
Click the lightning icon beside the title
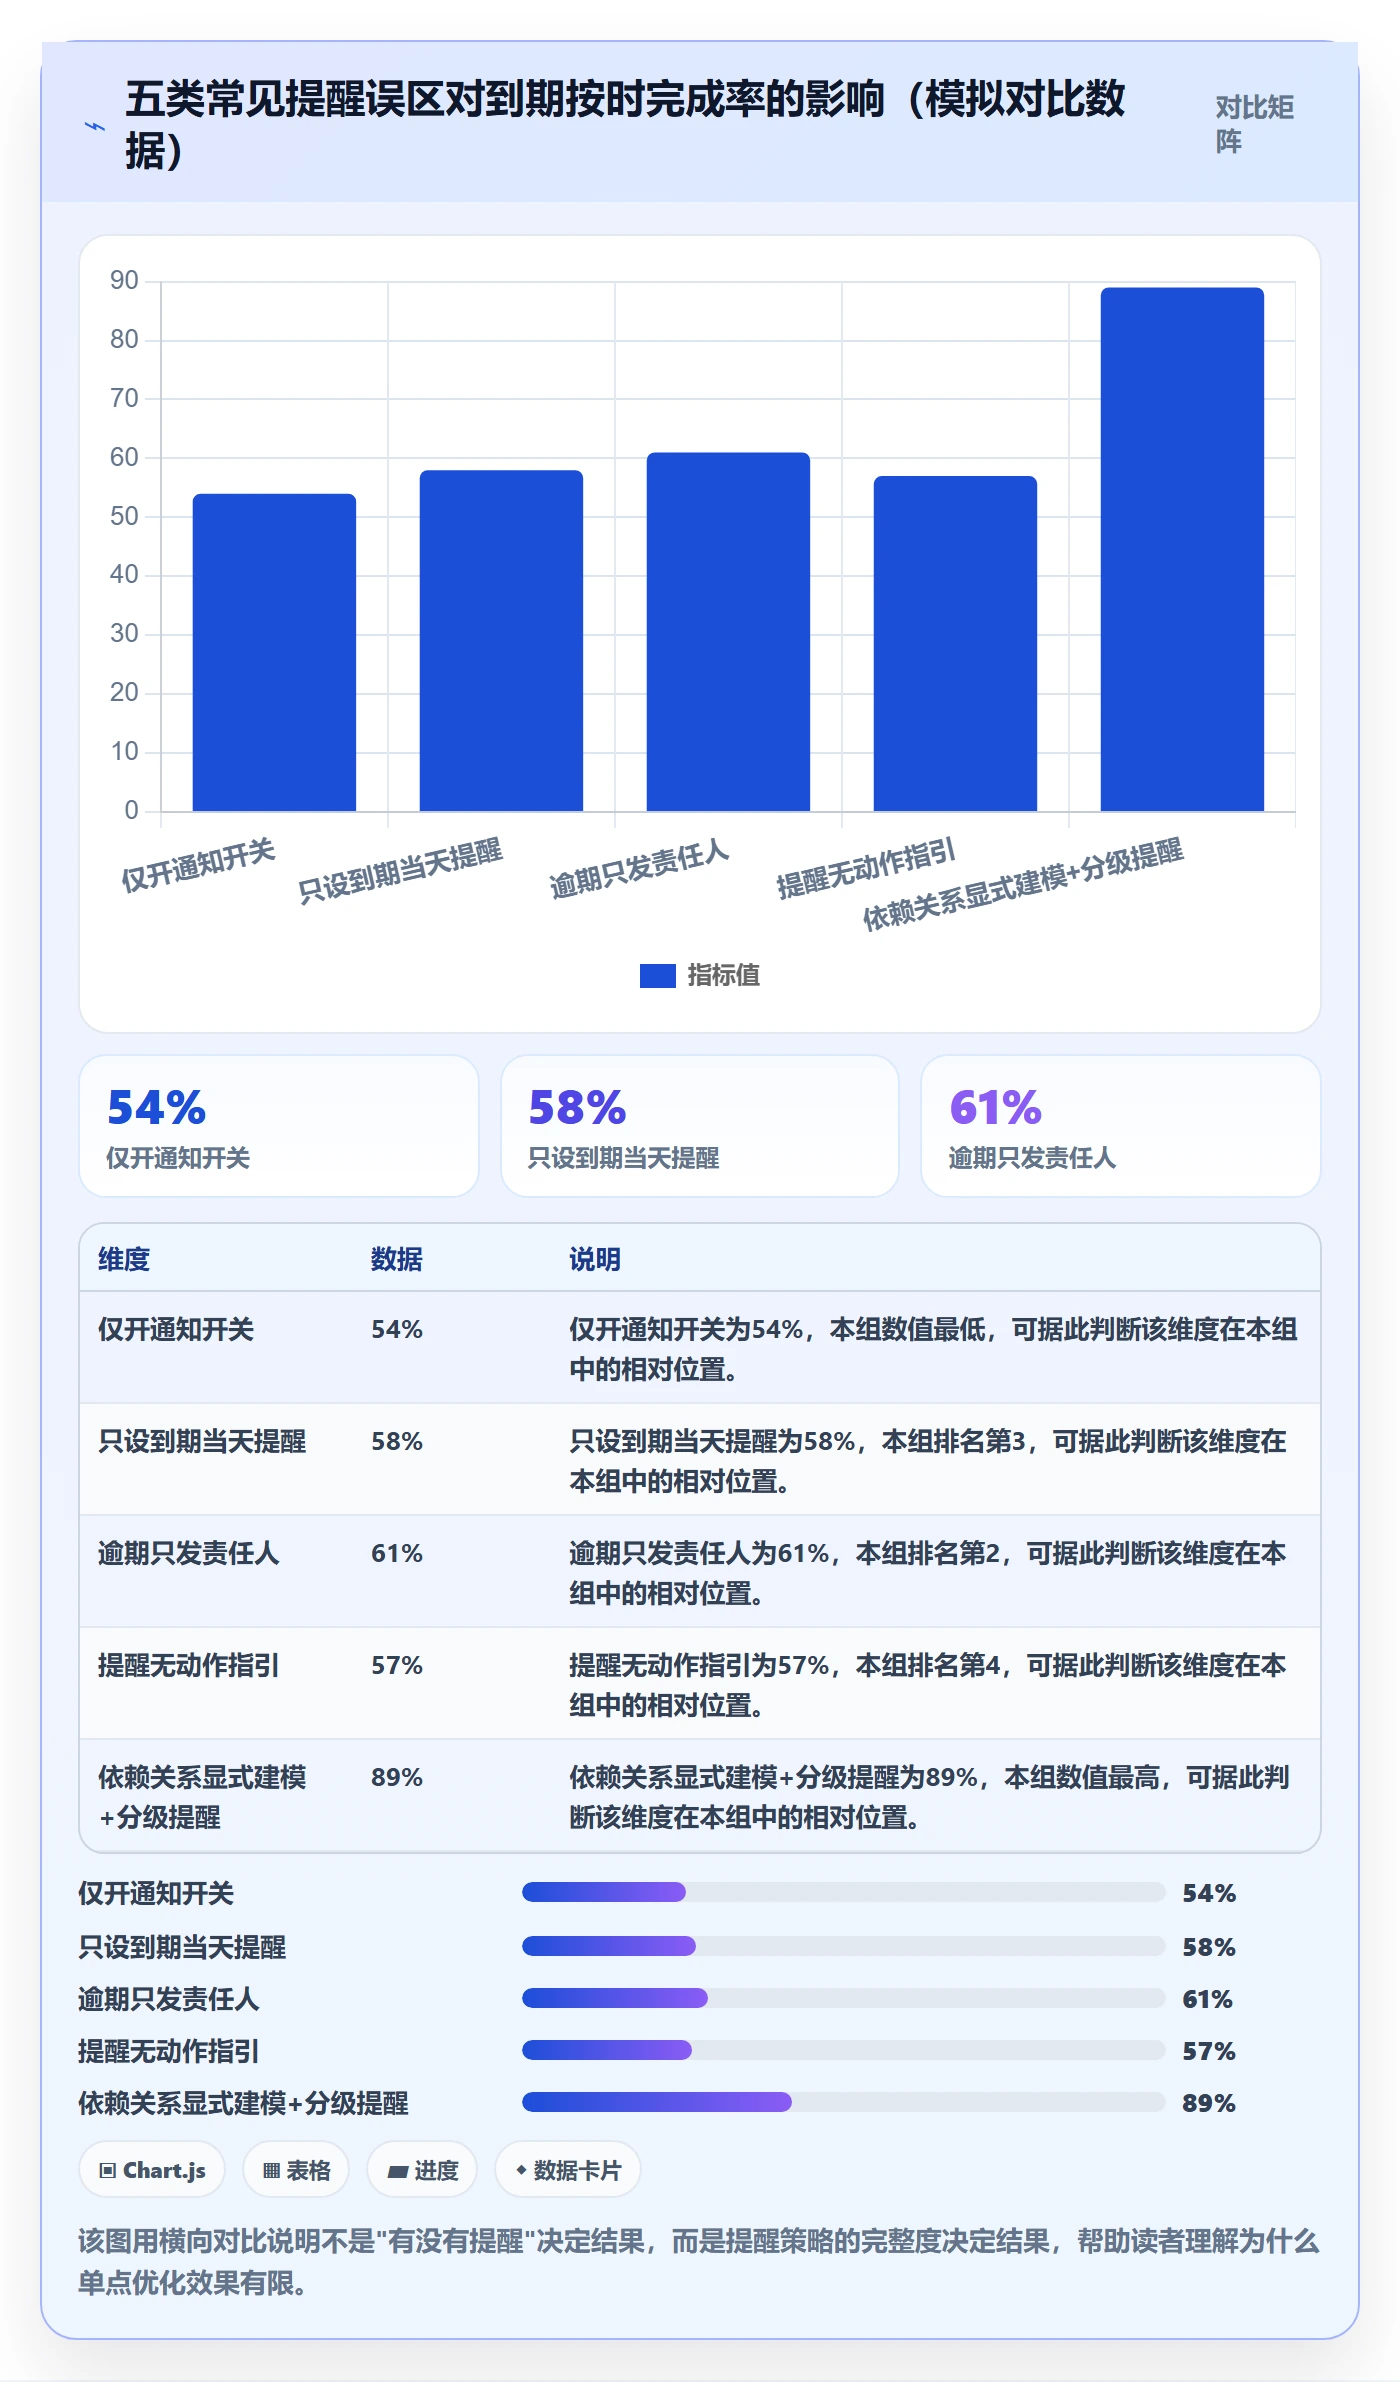pos(94,126)
